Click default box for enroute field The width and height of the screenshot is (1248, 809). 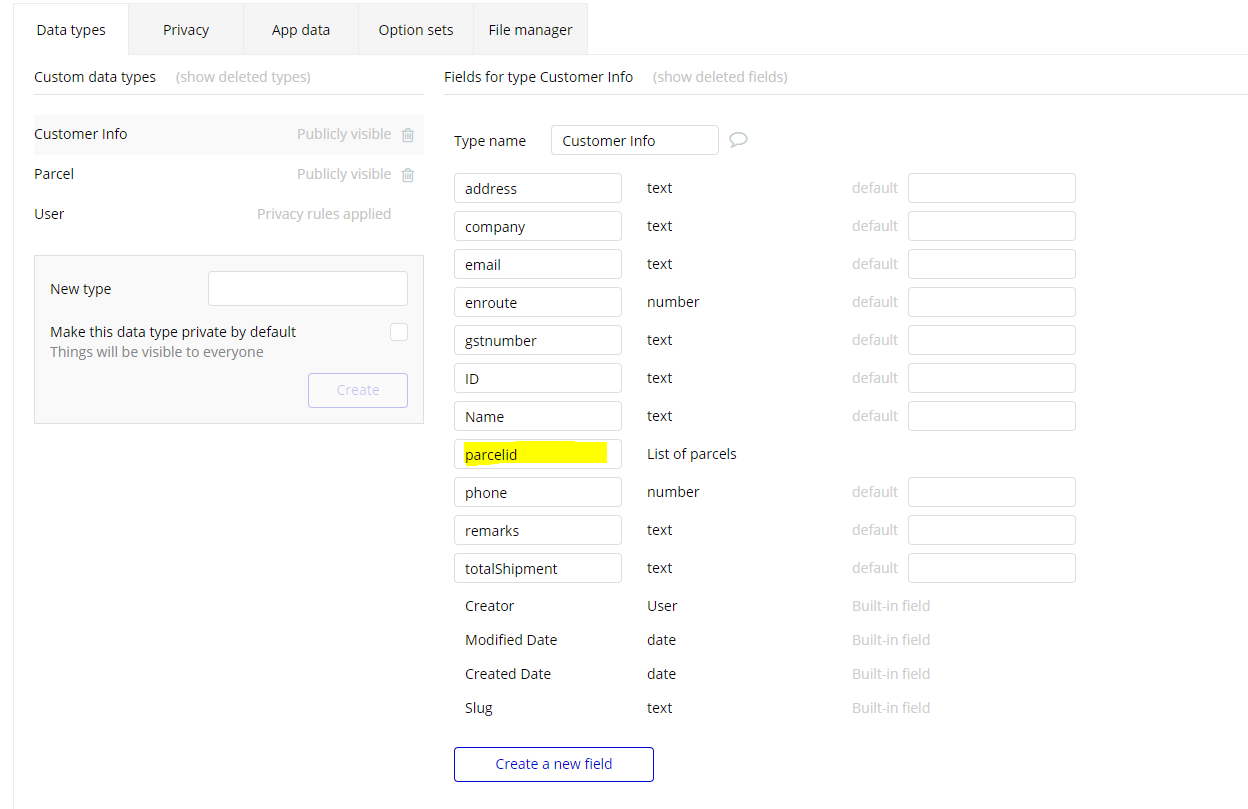pos(991,302)
